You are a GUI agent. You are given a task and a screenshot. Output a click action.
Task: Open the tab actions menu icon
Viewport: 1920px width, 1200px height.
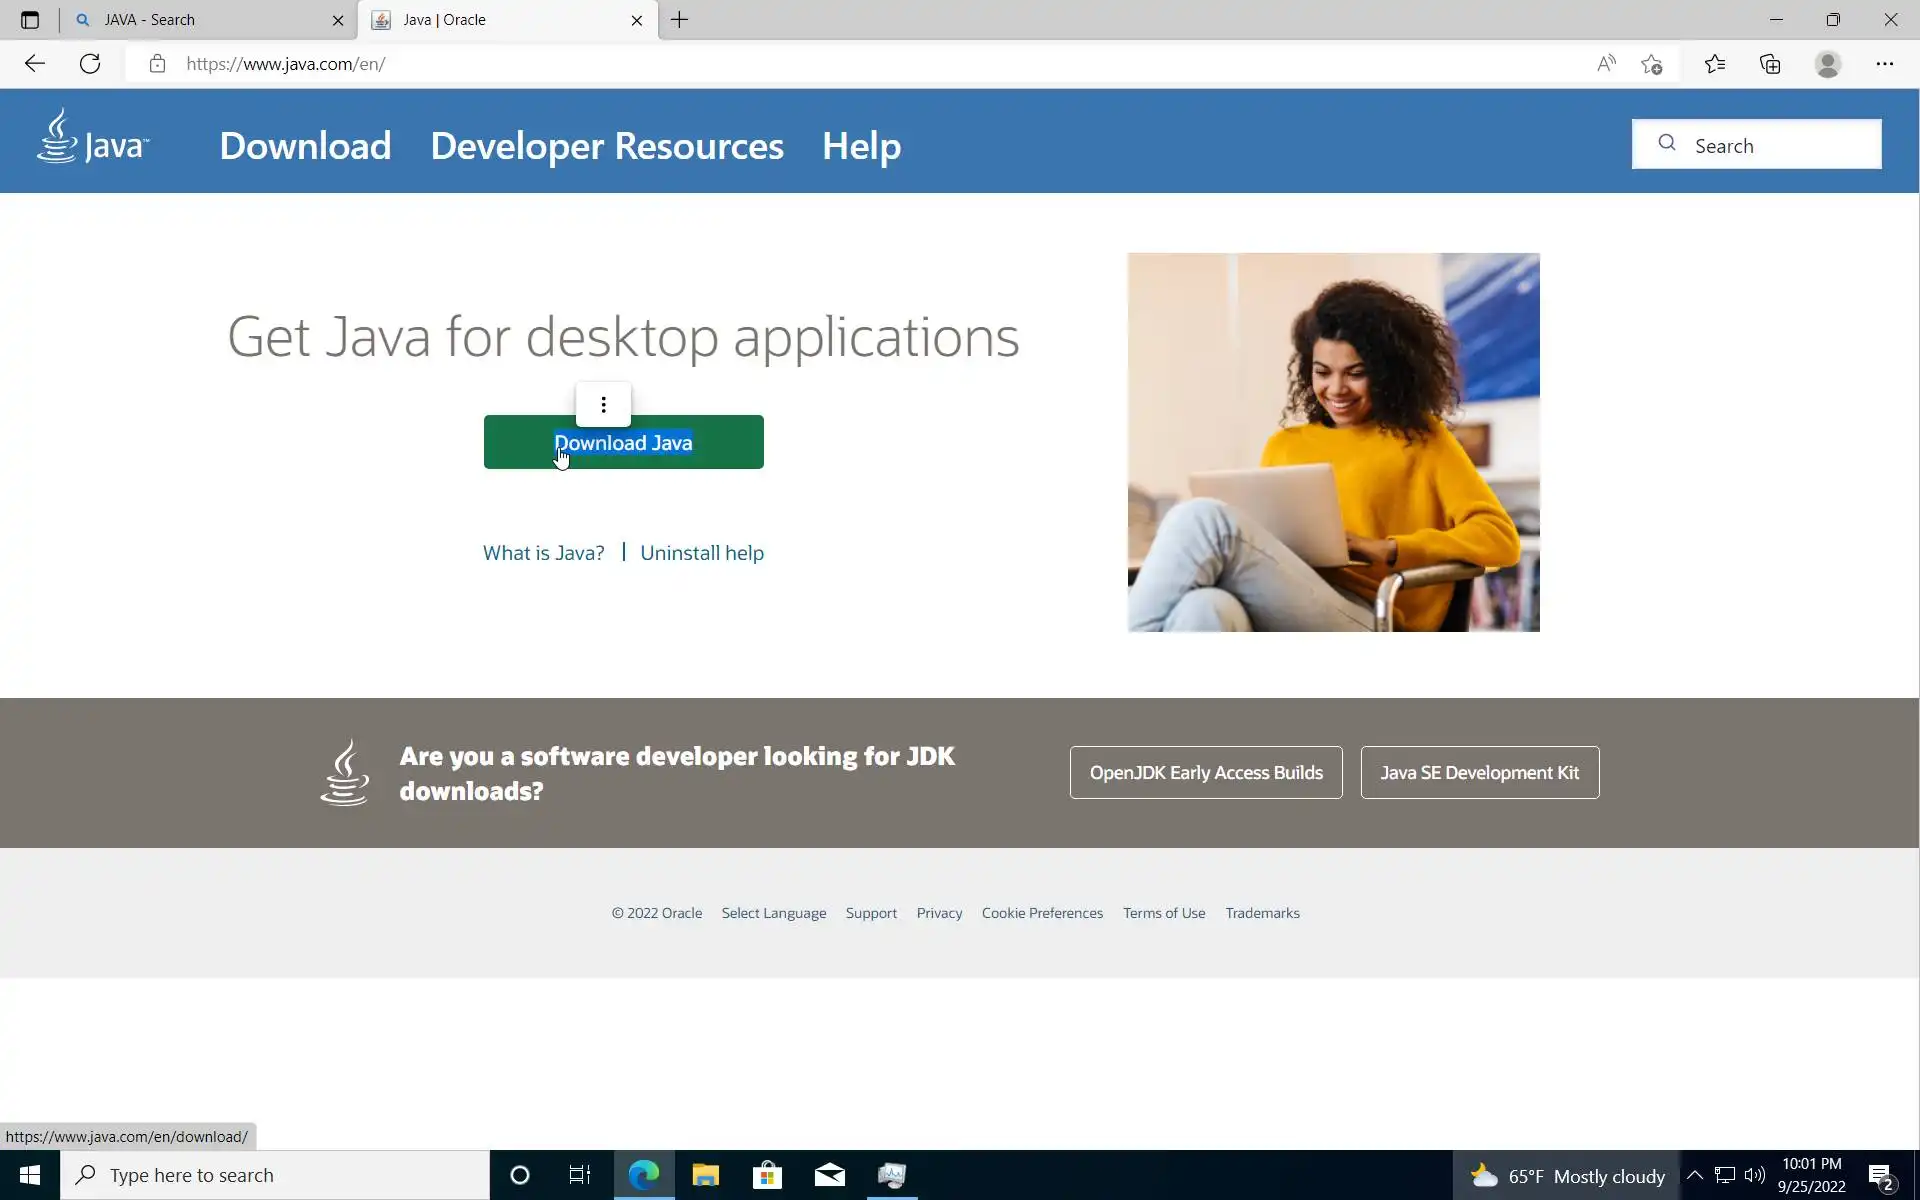[x=30, y=20]
